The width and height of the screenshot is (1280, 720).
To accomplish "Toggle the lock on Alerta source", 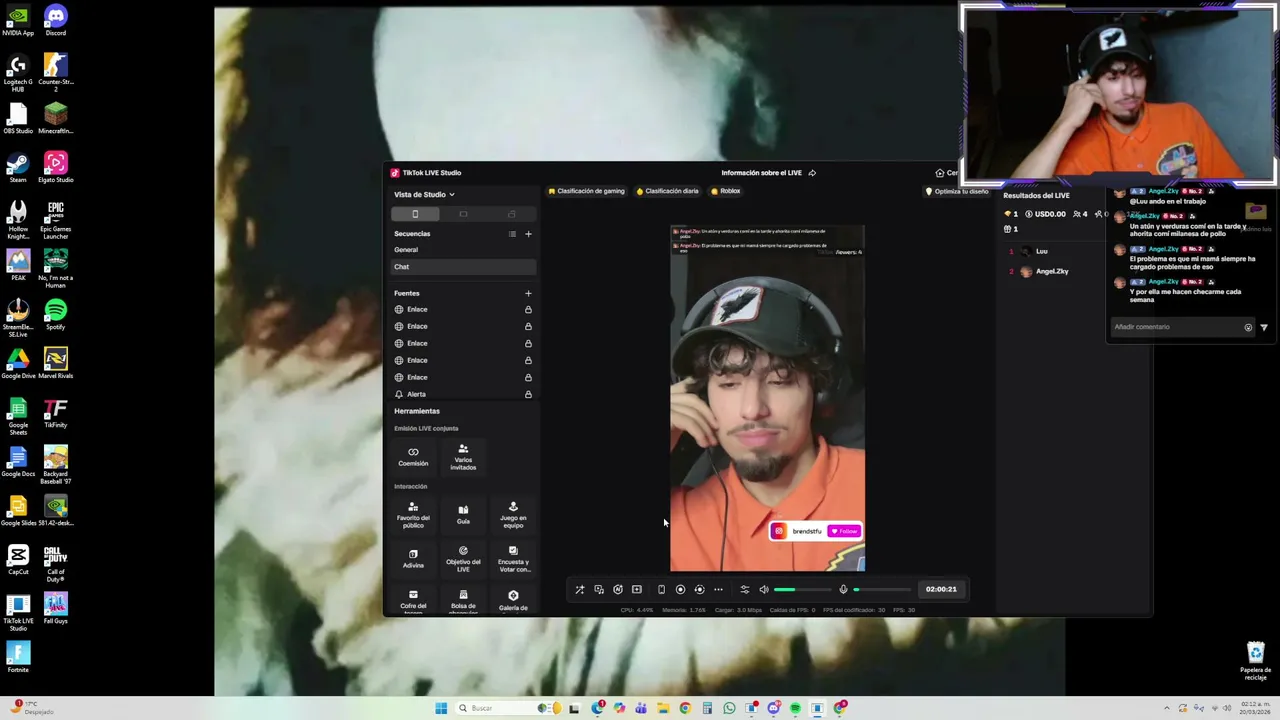I will [528, 394].
